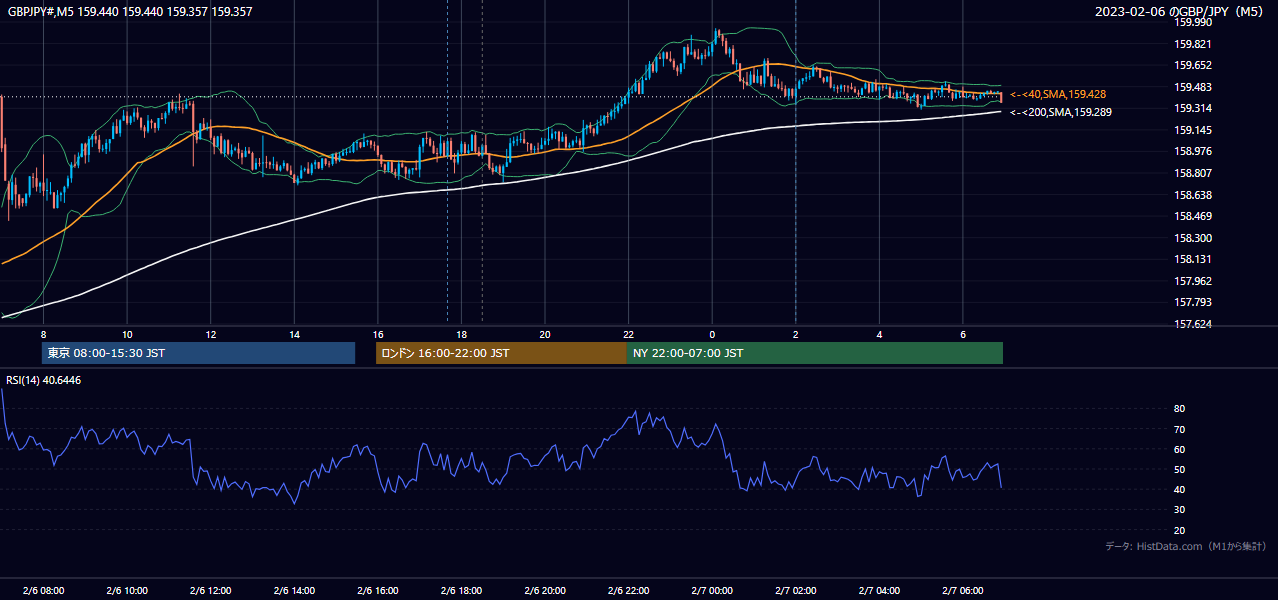Click the price axis label 159.483

[x=1192, y=87]
